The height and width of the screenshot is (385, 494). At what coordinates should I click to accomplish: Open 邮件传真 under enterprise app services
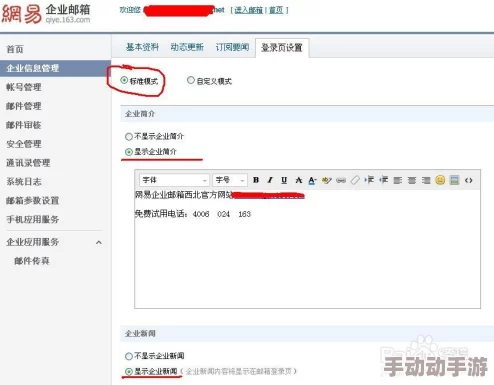tap(32, 261)
